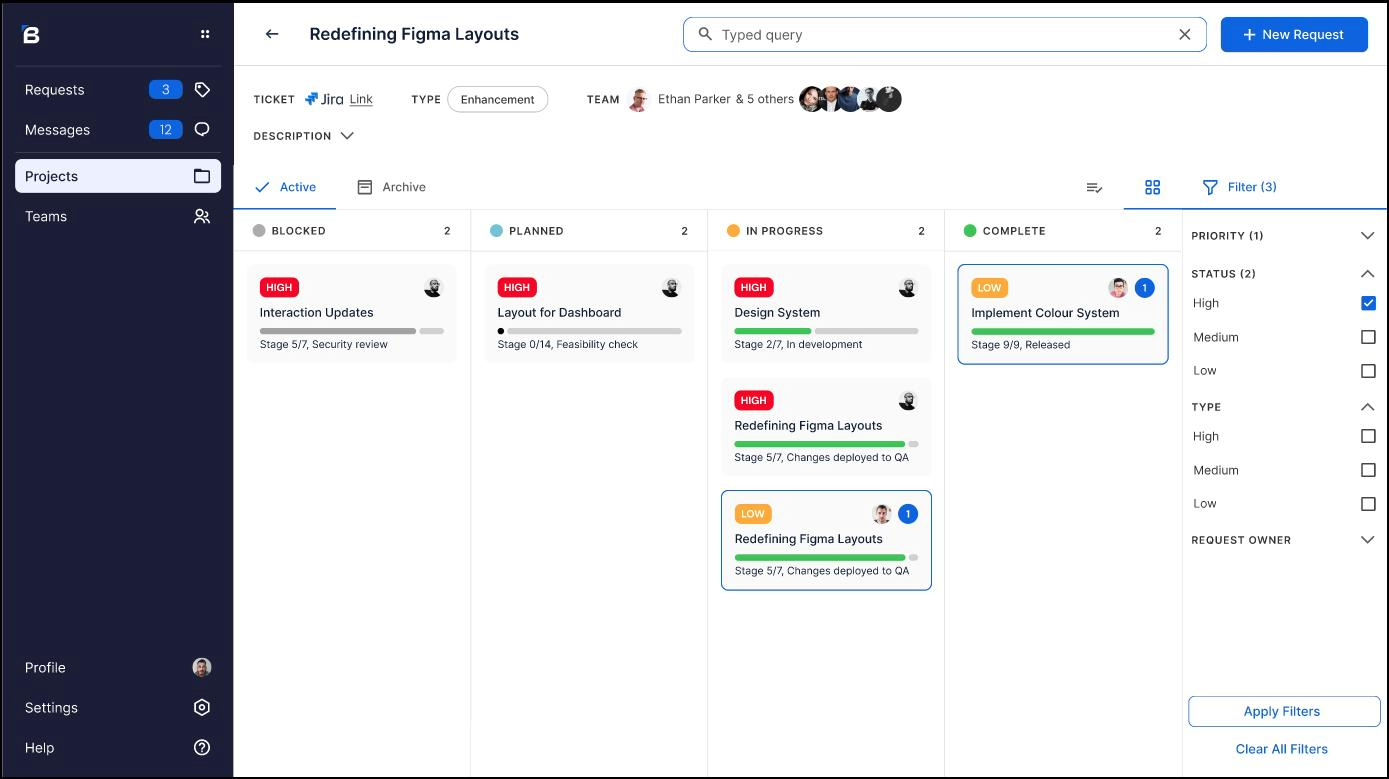
Task: Expand the Request Owner filter section
Action: click(x=1367, y=540)
